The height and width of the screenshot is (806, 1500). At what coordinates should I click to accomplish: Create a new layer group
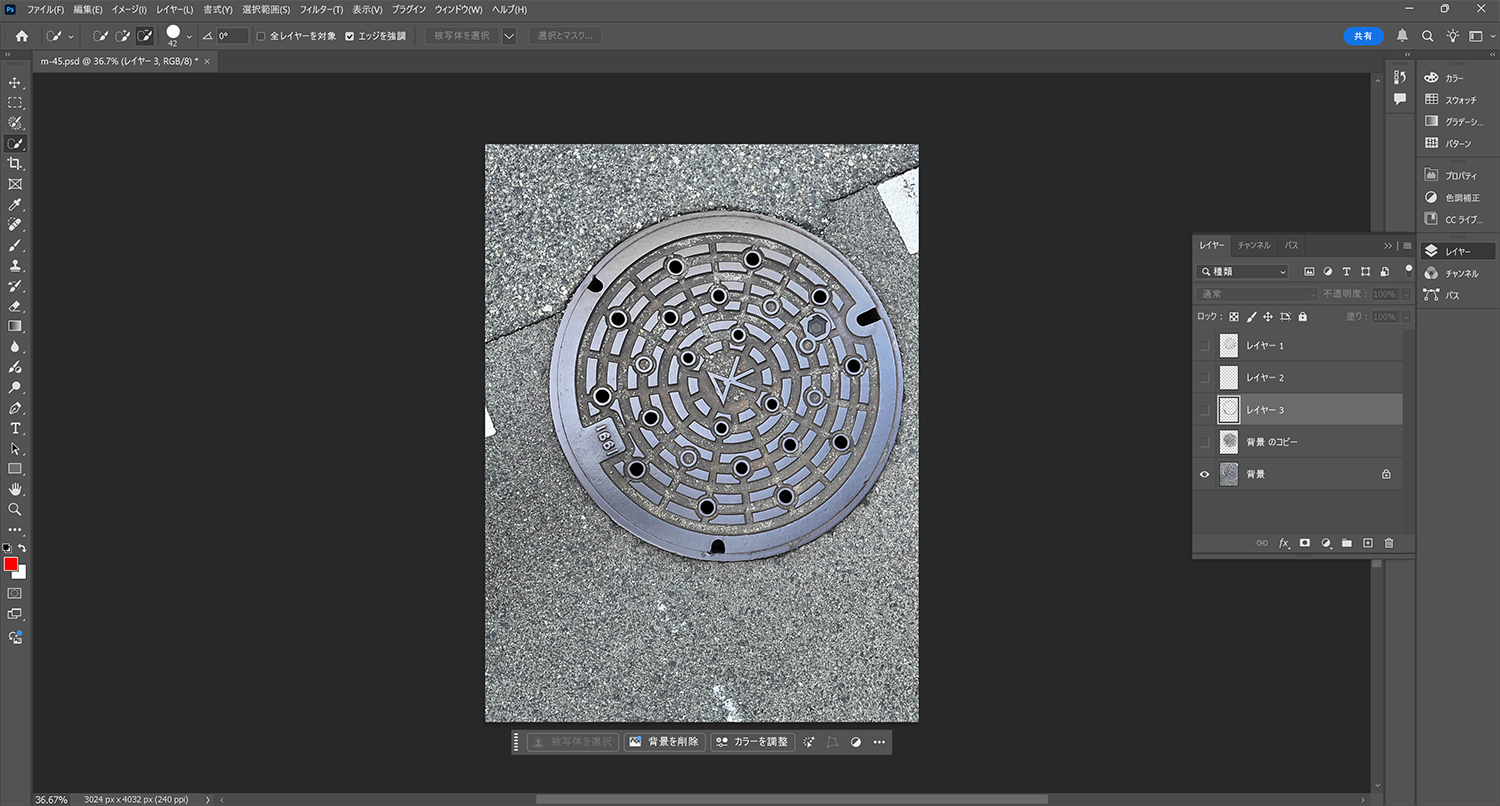pyautogui.click(x=1347, y=543)
